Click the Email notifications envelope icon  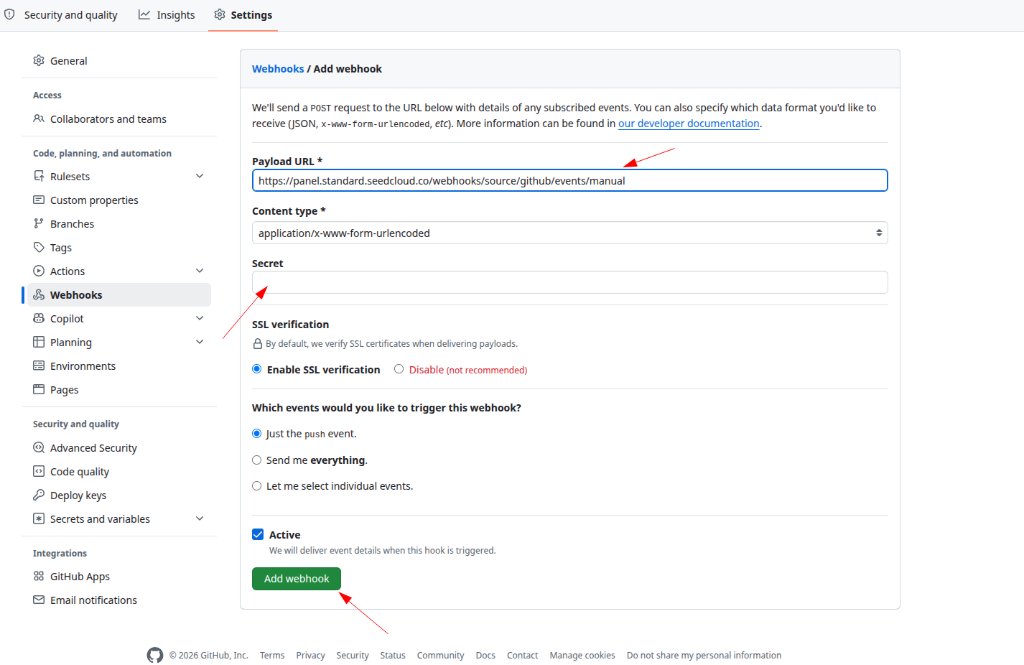pyautogui.click(x=39, y=600)
